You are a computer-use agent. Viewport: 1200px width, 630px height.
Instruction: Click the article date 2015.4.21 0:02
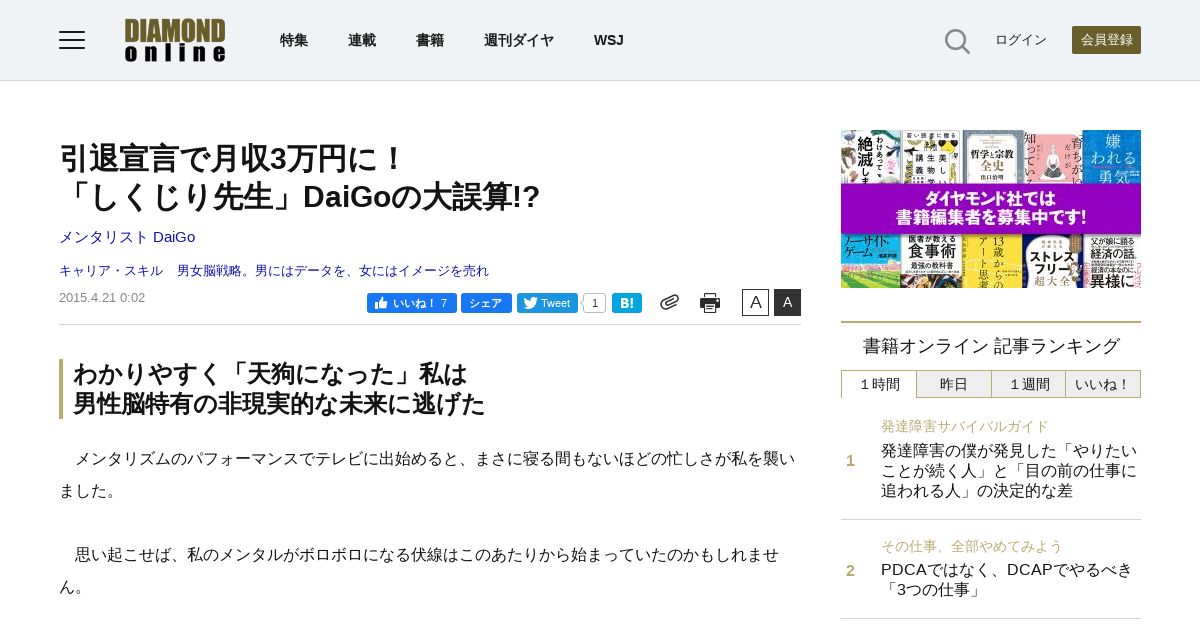(102, 298)
